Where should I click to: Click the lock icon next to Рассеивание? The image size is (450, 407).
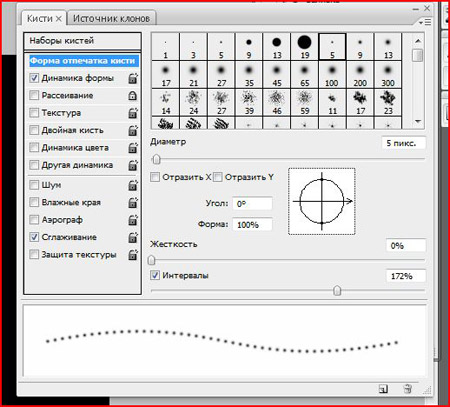coord(133,96)
